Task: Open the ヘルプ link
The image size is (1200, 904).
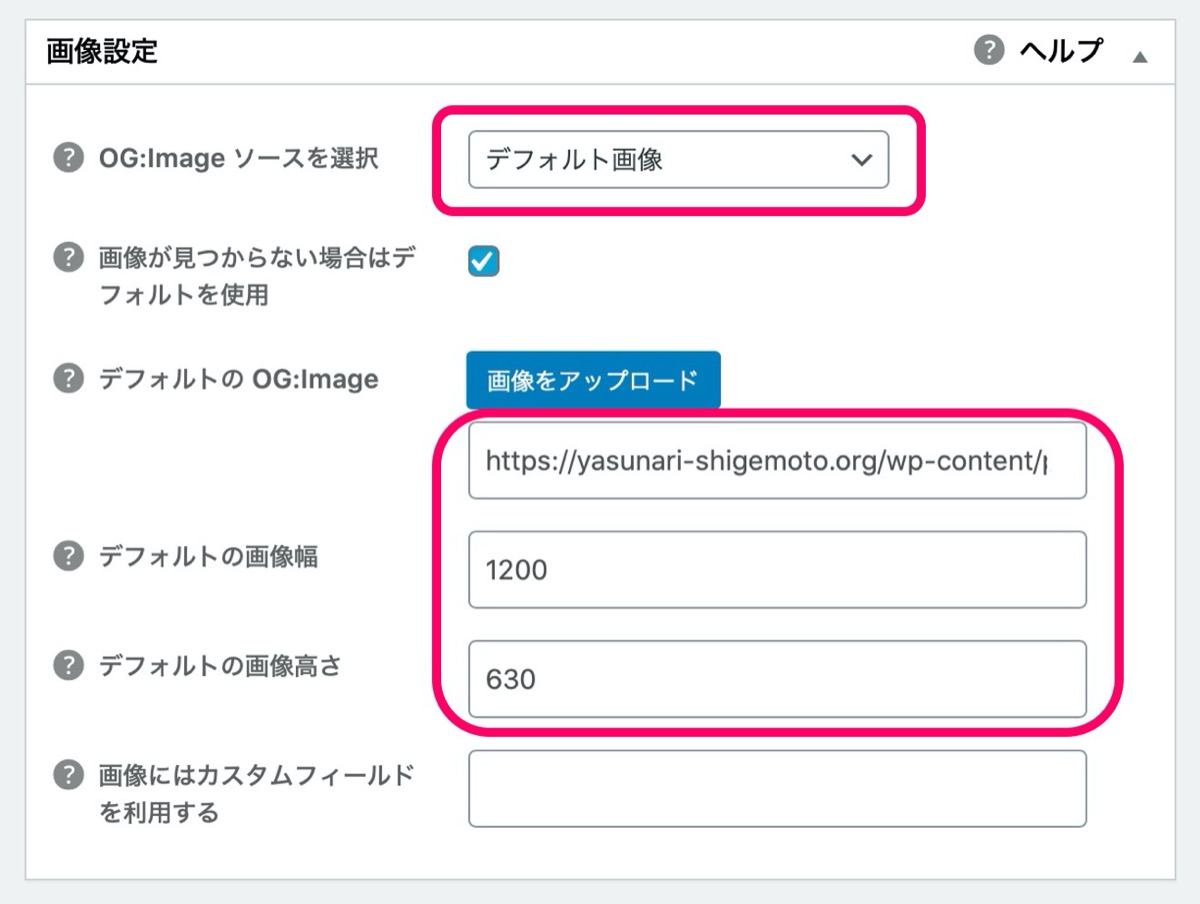Action: pyautogui.click(x=1061, y=50)
